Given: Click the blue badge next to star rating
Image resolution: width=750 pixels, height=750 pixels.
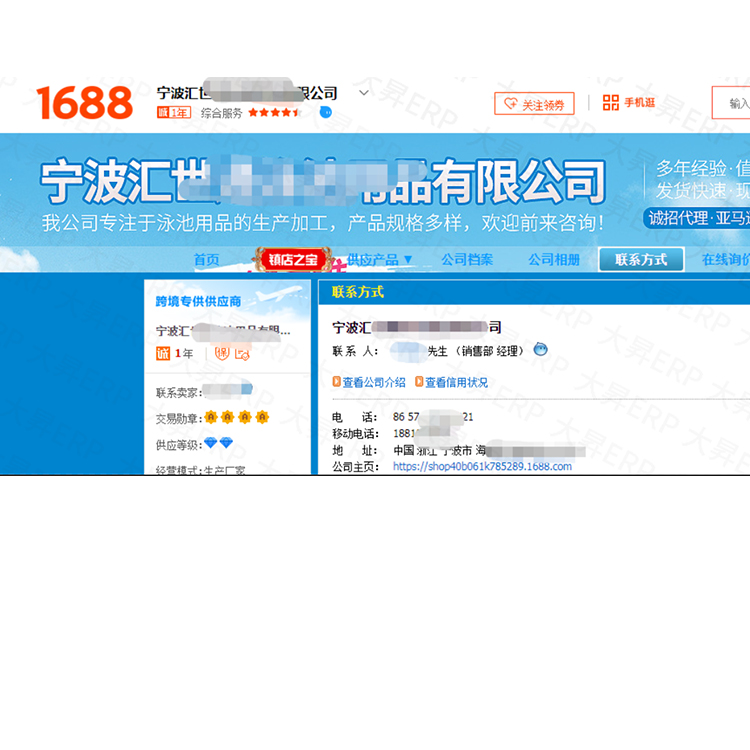Looking at the screenshot, I should tap(326, 112).
